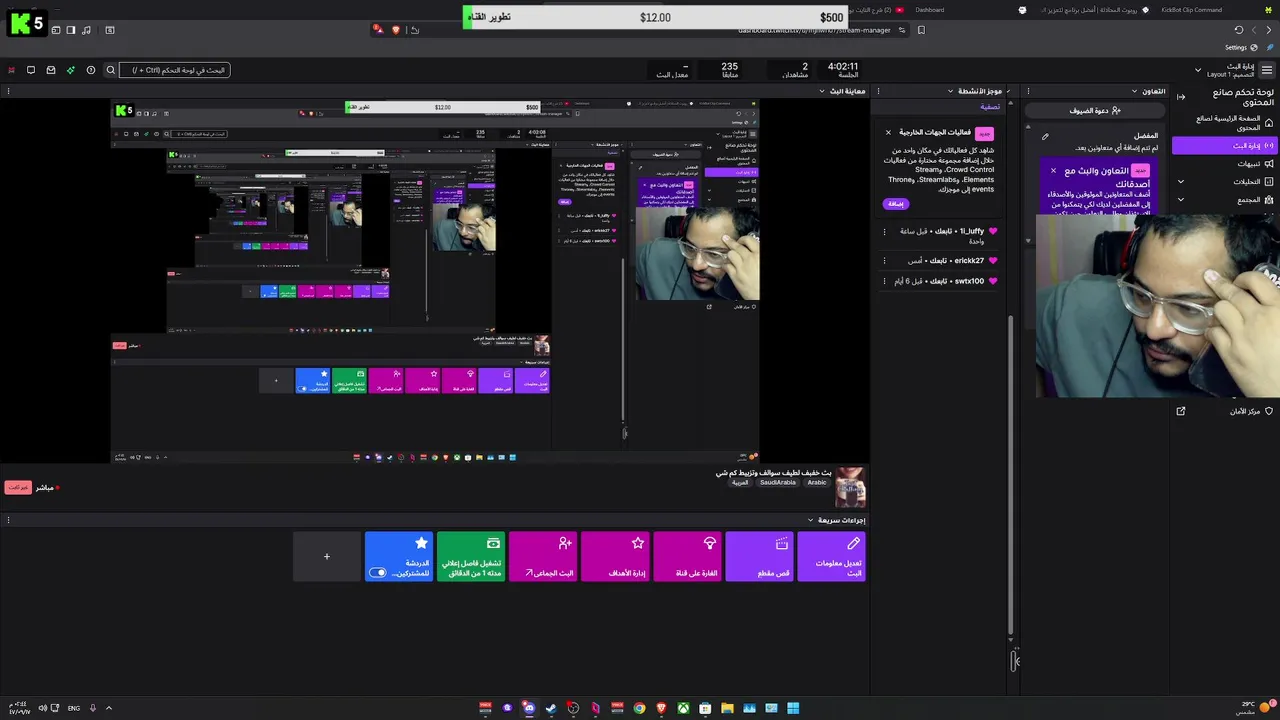The image size is (1280, 720).
Task: Open Xbox app from the taskbar
Action: (x=683, y=708)
